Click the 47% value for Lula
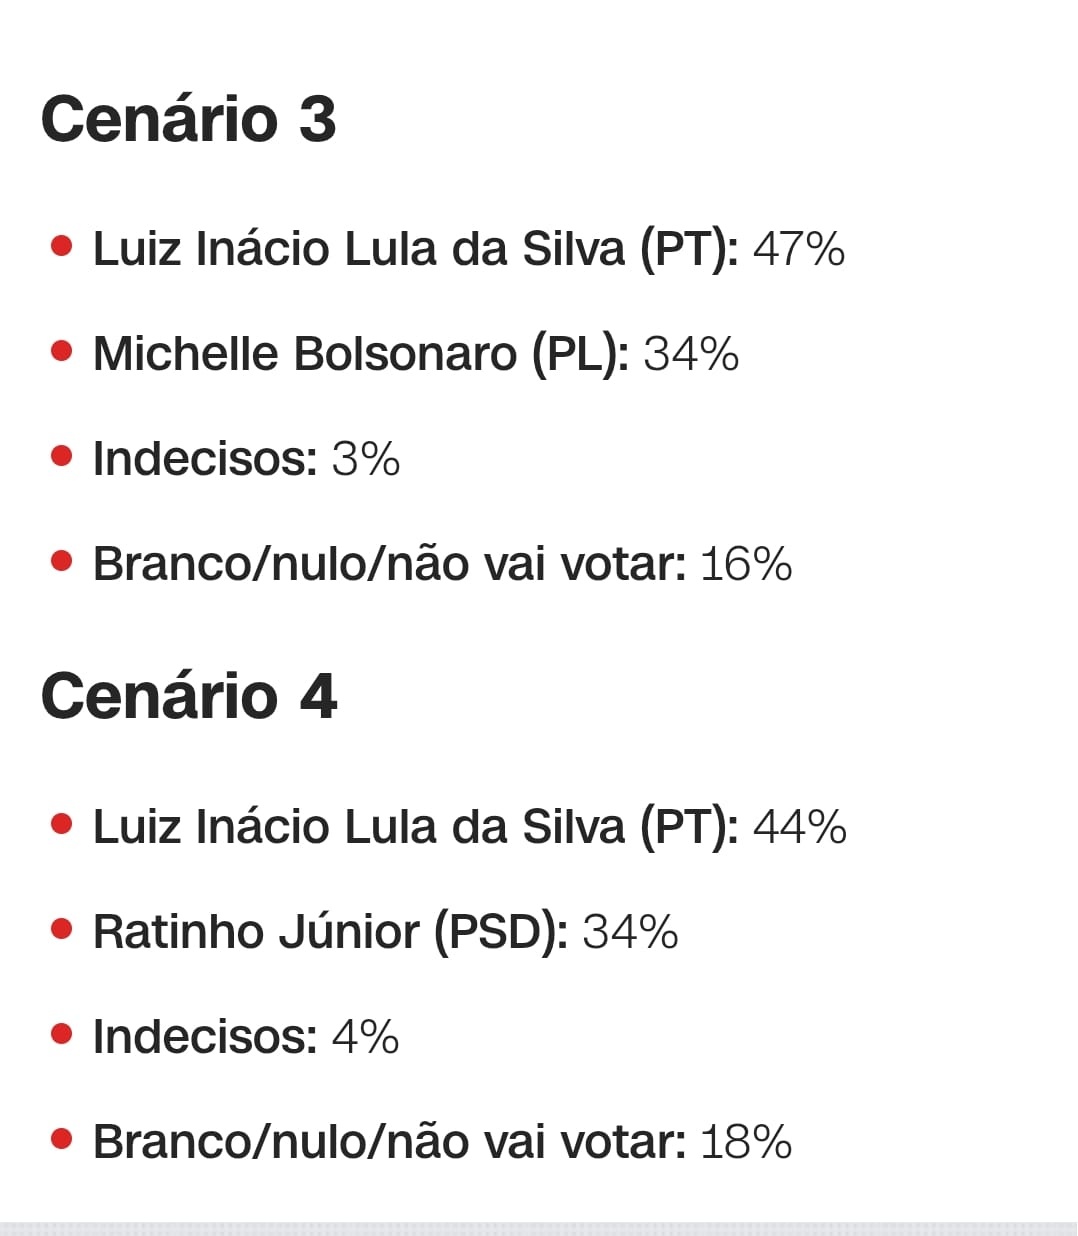Screen dimensions: 1078x1236 coord(798,249)
